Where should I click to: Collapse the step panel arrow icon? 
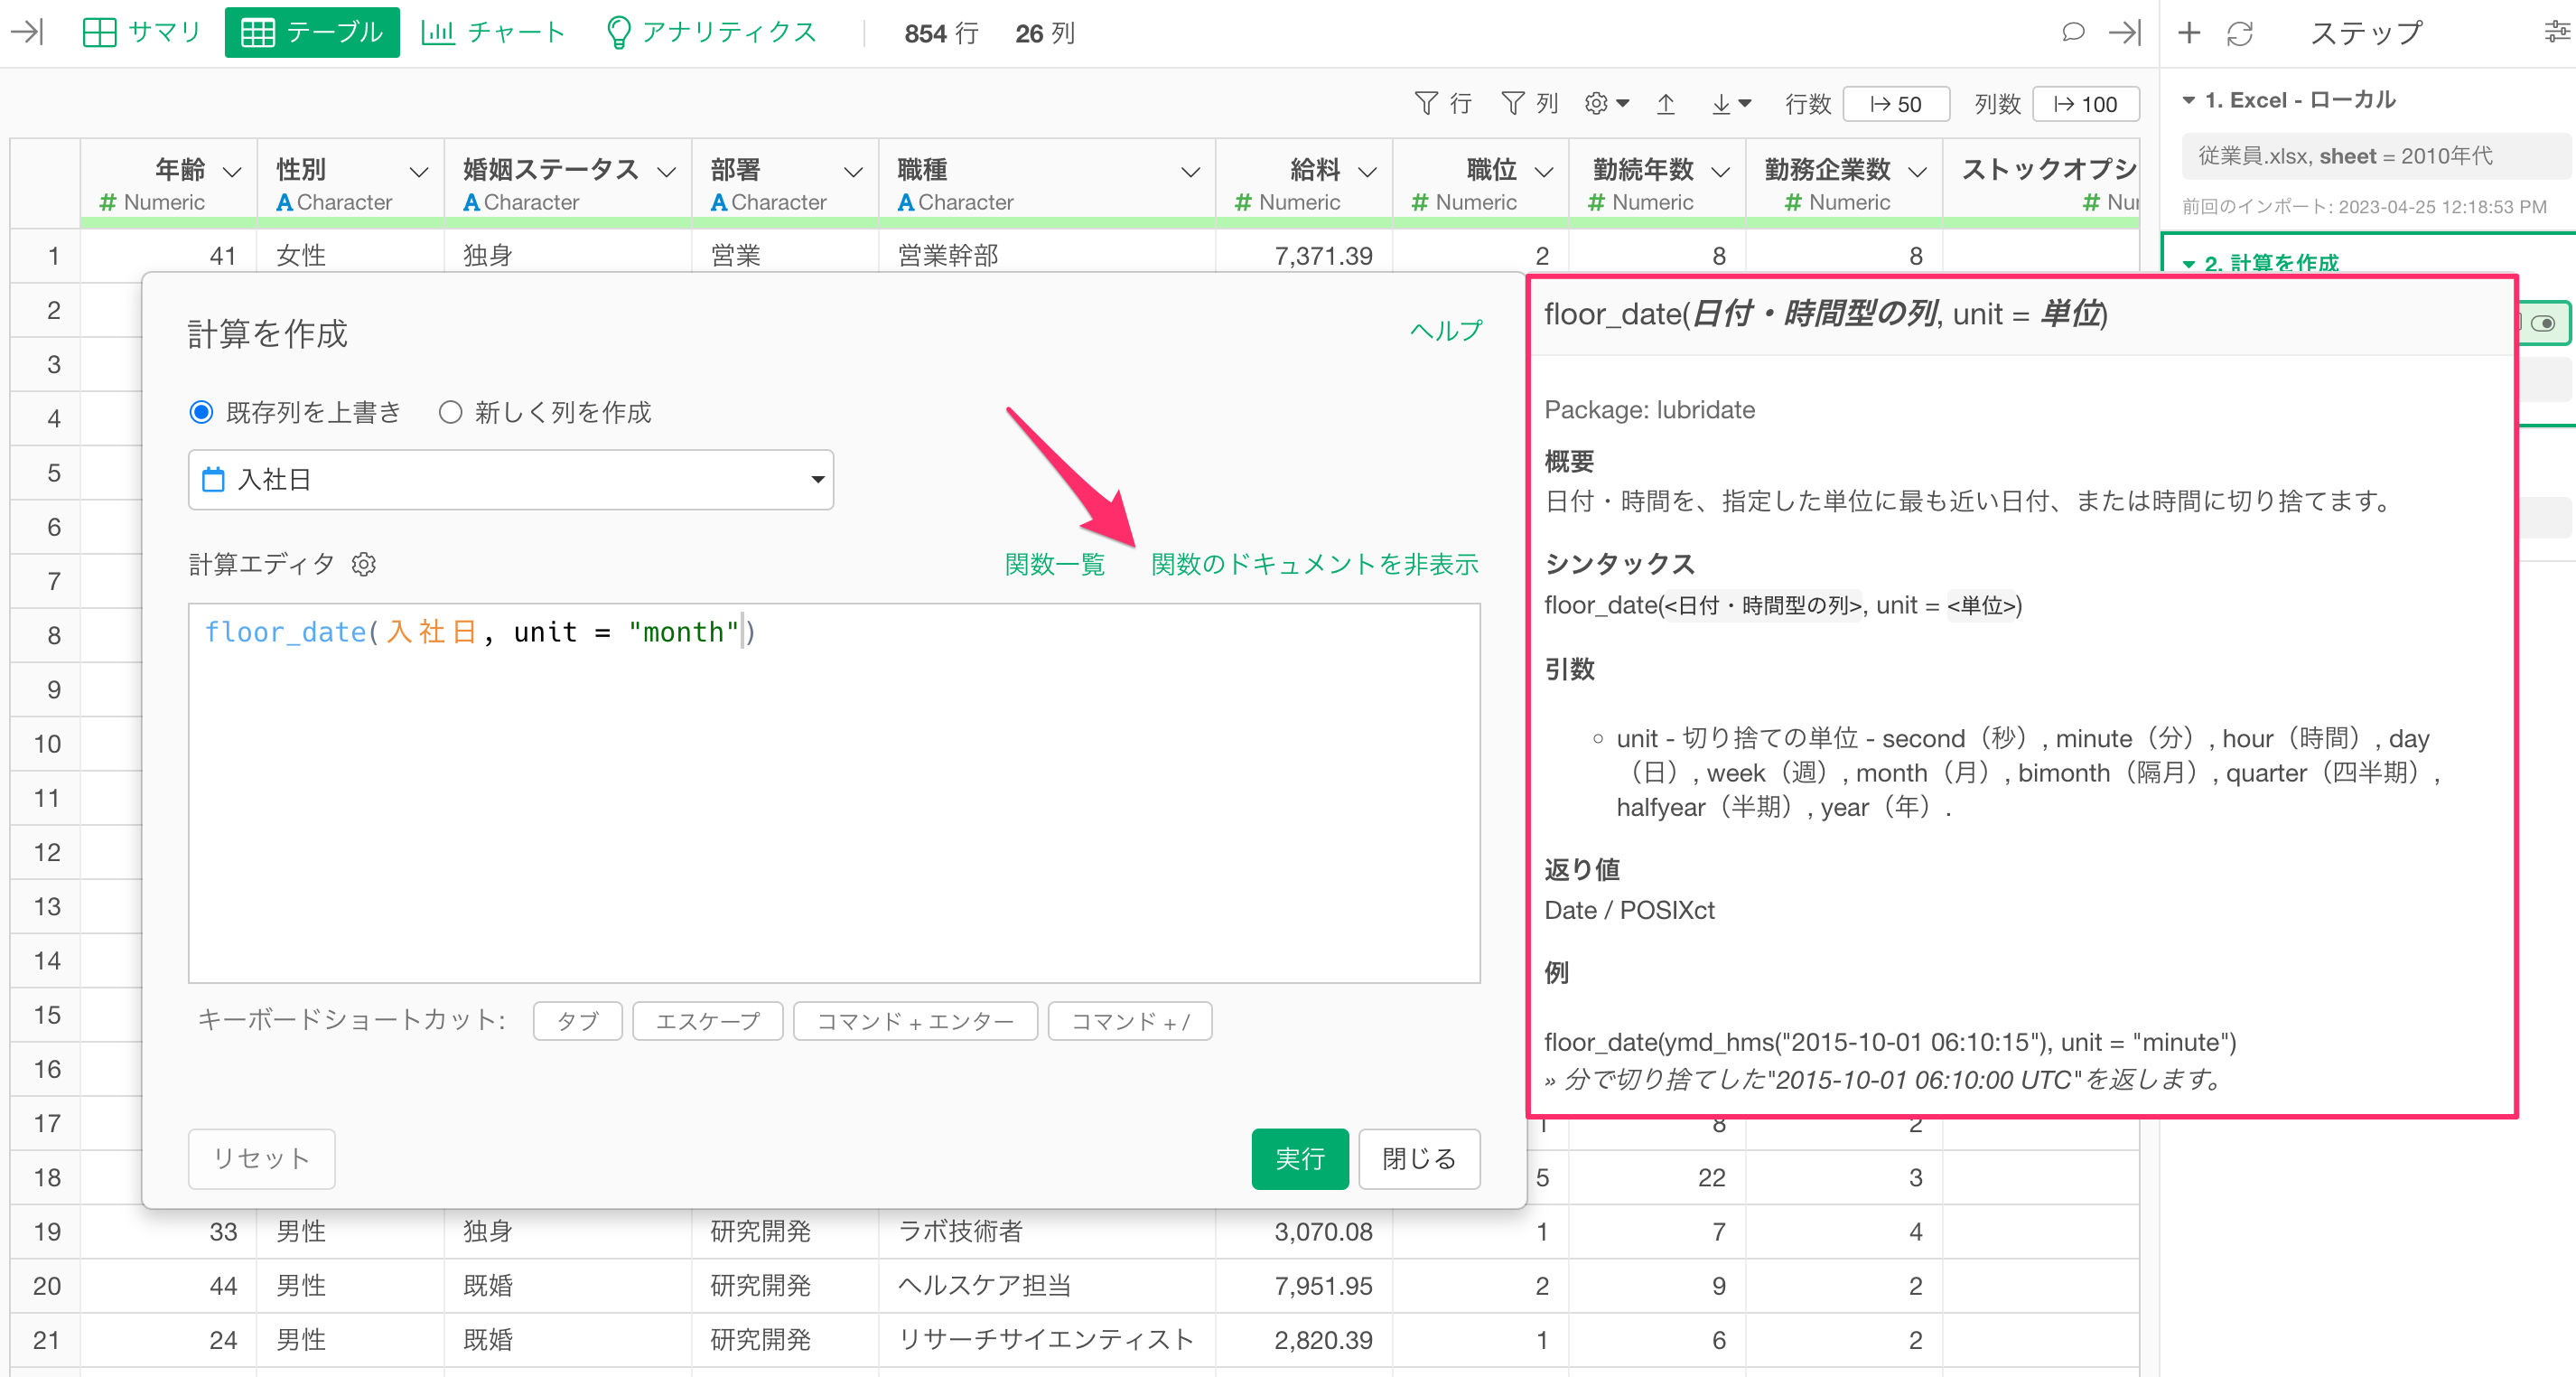pos(2124,32)
